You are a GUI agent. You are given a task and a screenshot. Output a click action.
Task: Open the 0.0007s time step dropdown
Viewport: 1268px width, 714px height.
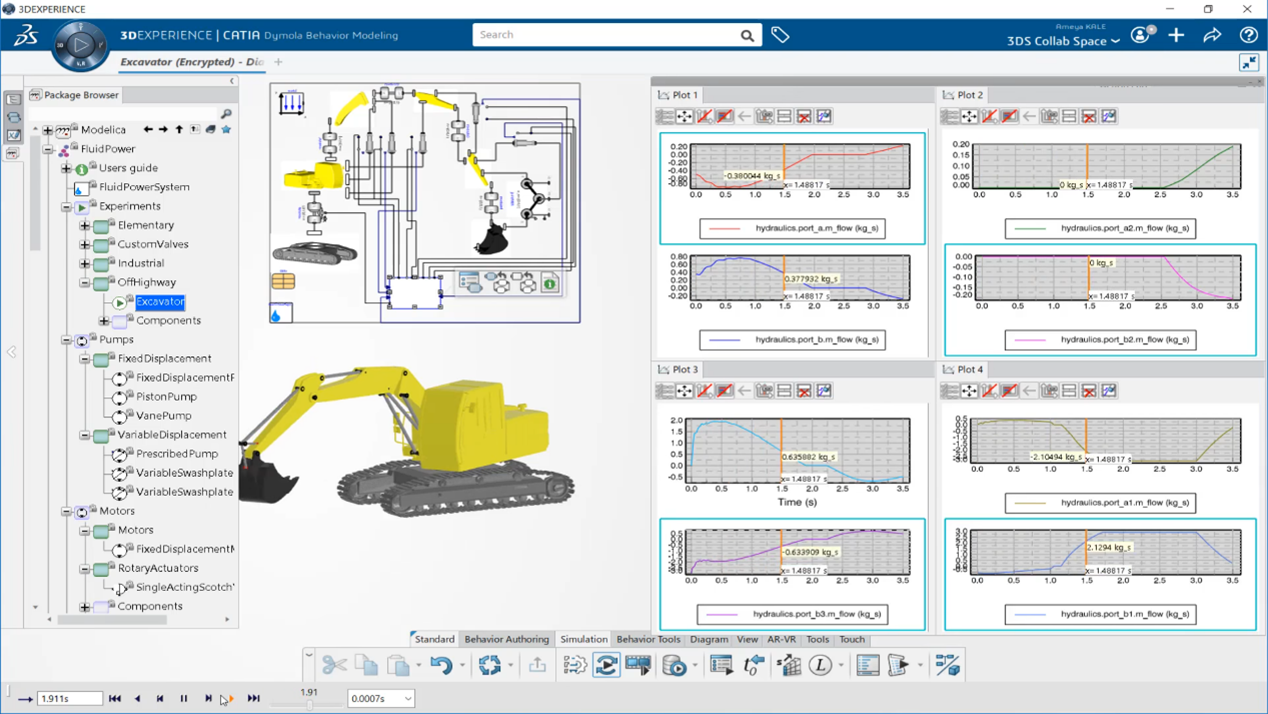[408, 699]
